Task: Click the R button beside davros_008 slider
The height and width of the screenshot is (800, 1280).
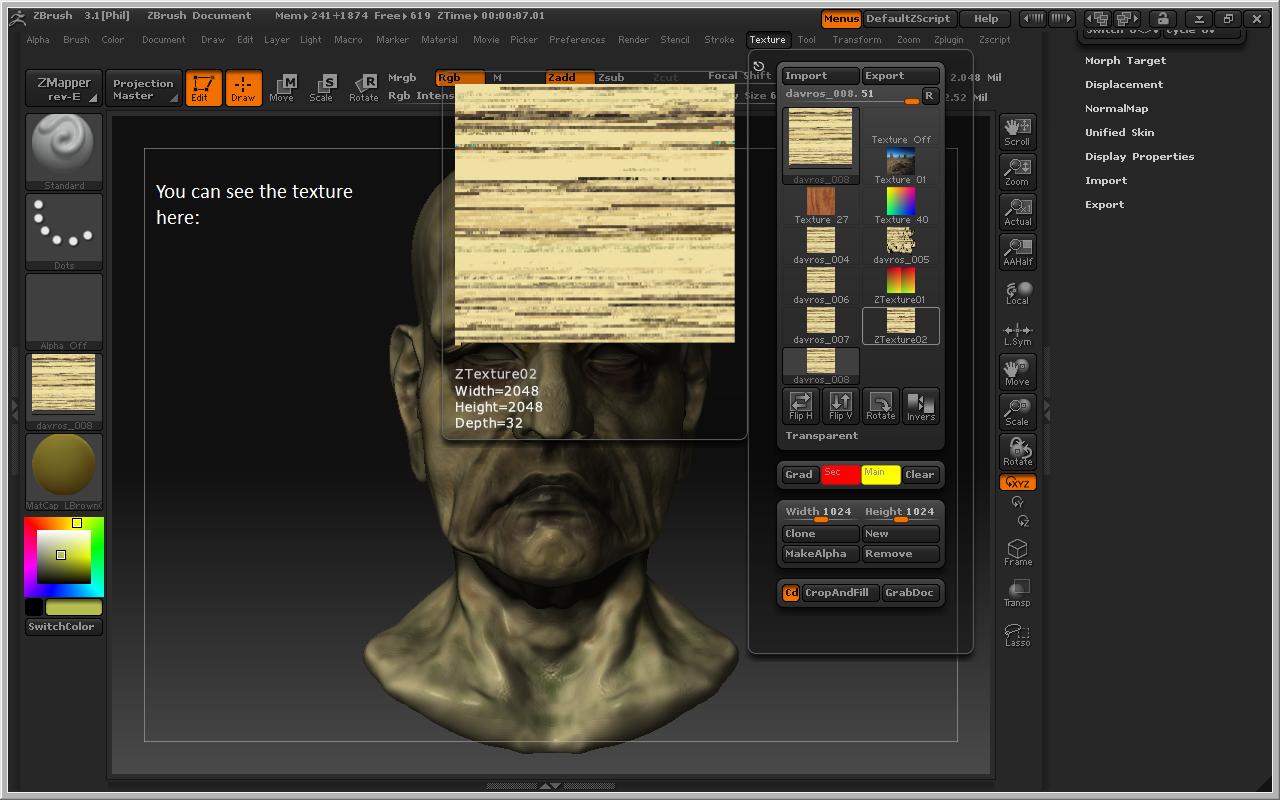Action: click(930, 95)
